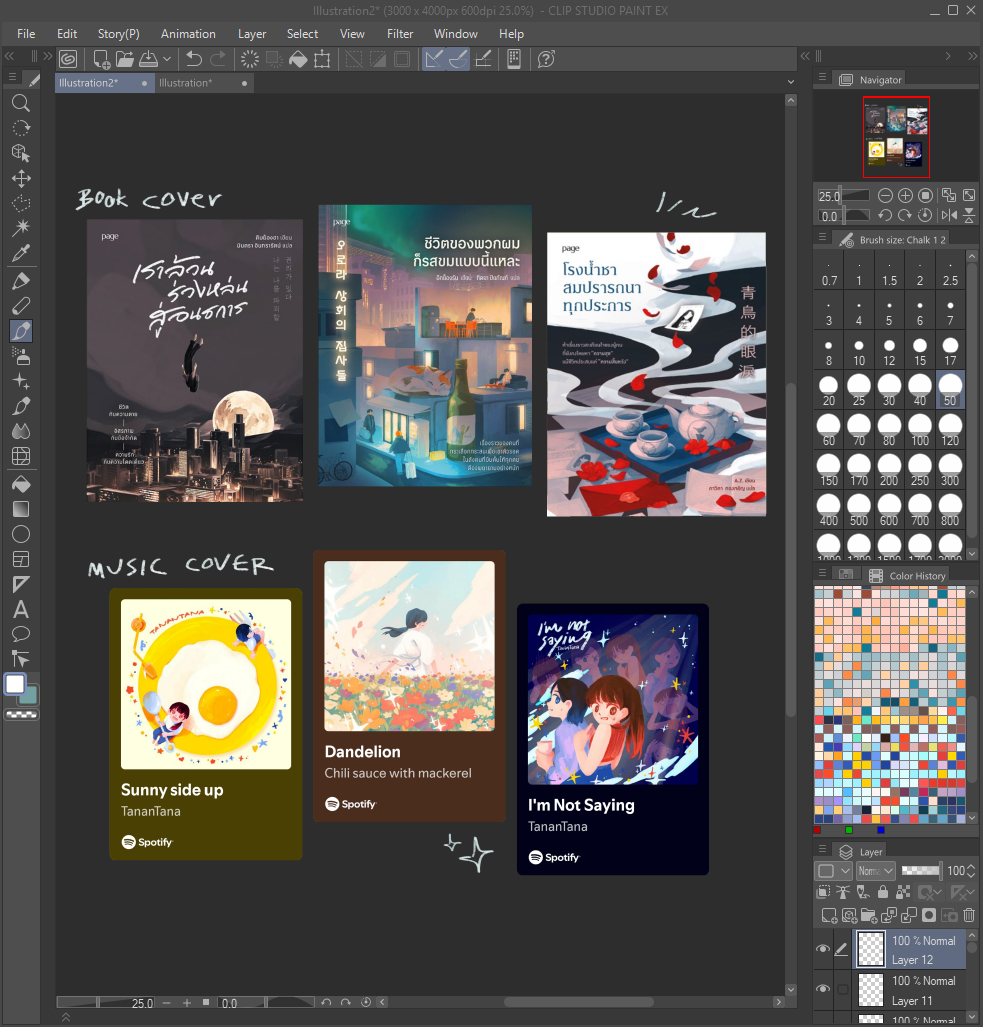Click the Undo arrow in command bar
This screenshot has width=983, height=1027.
click(x=194, y=59)
